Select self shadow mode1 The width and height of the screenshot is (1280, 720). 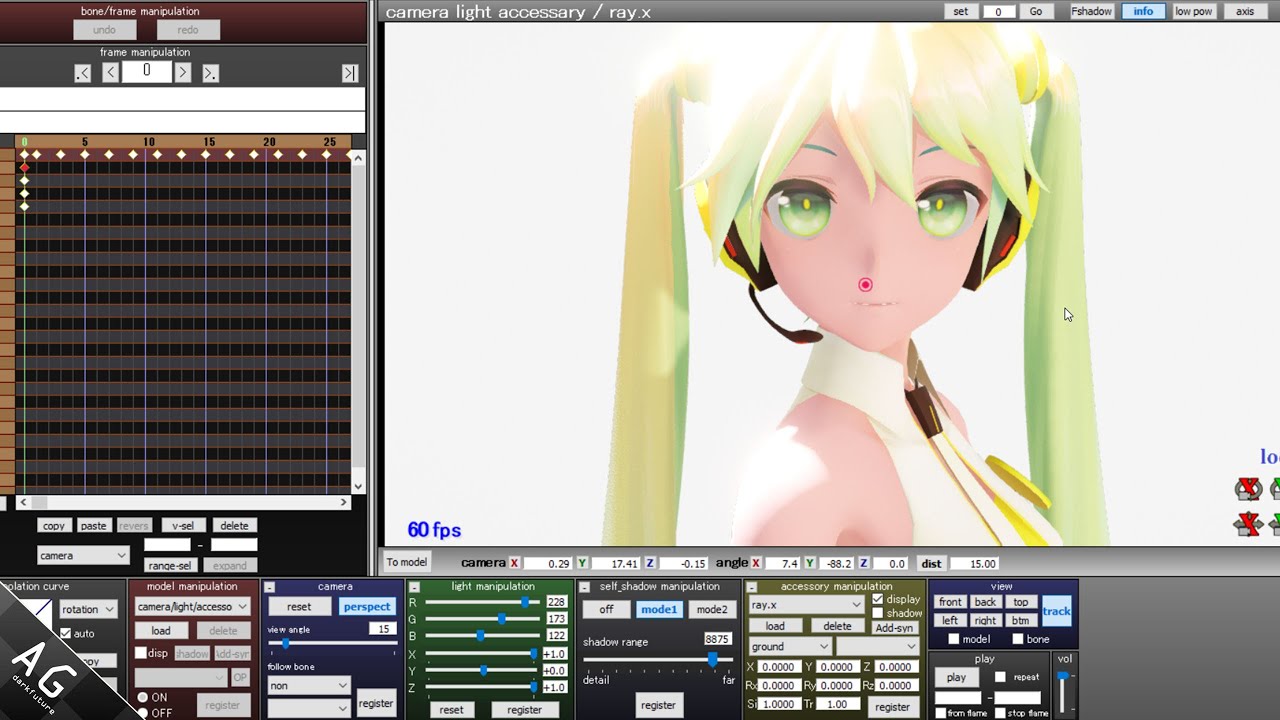659,609
